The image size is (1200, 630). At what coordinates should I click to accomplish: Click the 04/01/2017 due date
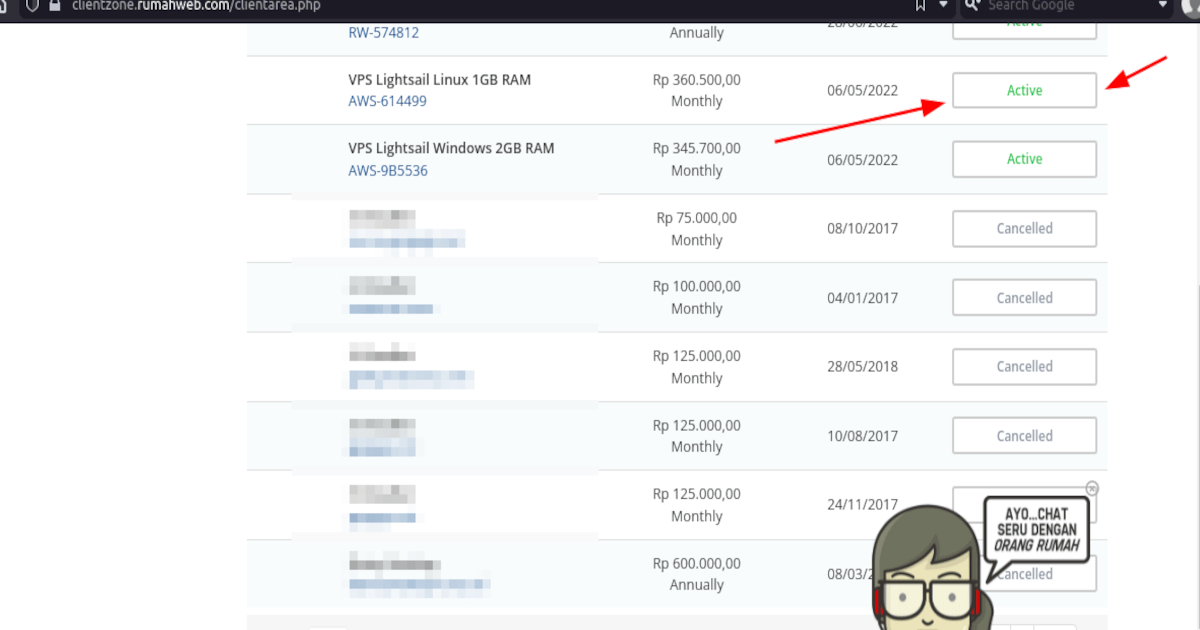click(x=863, y=297)
